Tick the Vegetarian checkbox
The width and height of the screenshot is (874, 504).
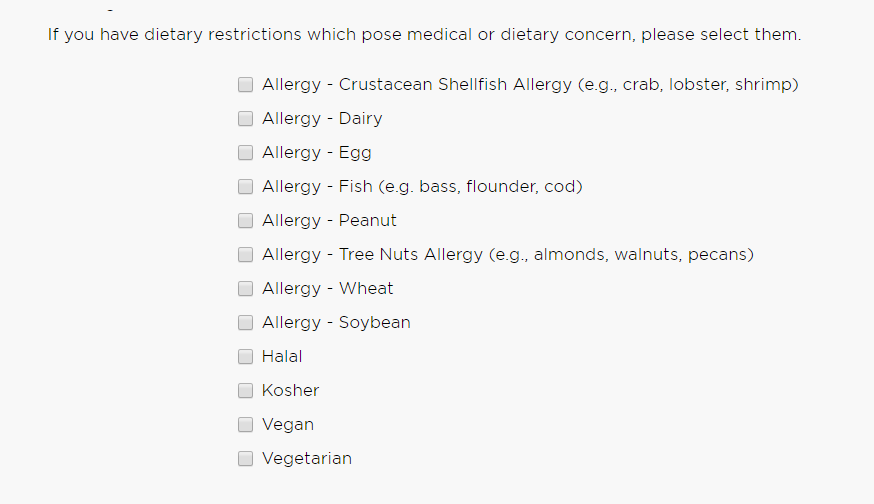point(245,459)
